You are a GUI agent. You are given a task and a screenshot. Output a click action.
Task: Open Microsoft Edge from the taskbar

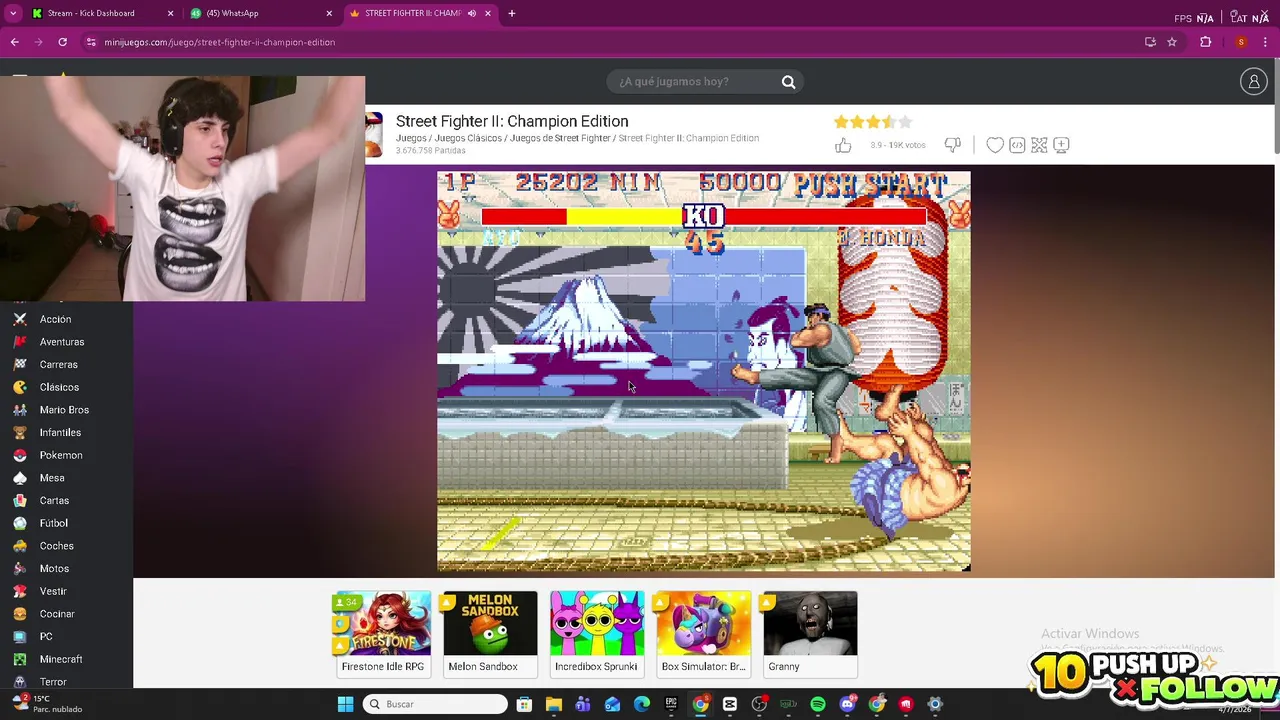[642, 704]
